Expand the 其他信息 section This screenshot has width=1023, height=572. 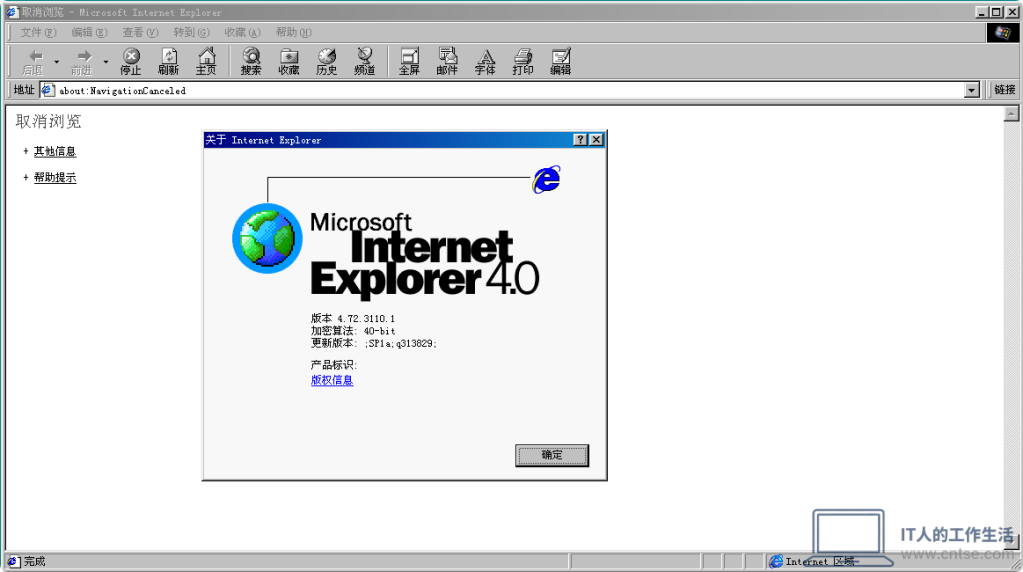click(55, 151)
